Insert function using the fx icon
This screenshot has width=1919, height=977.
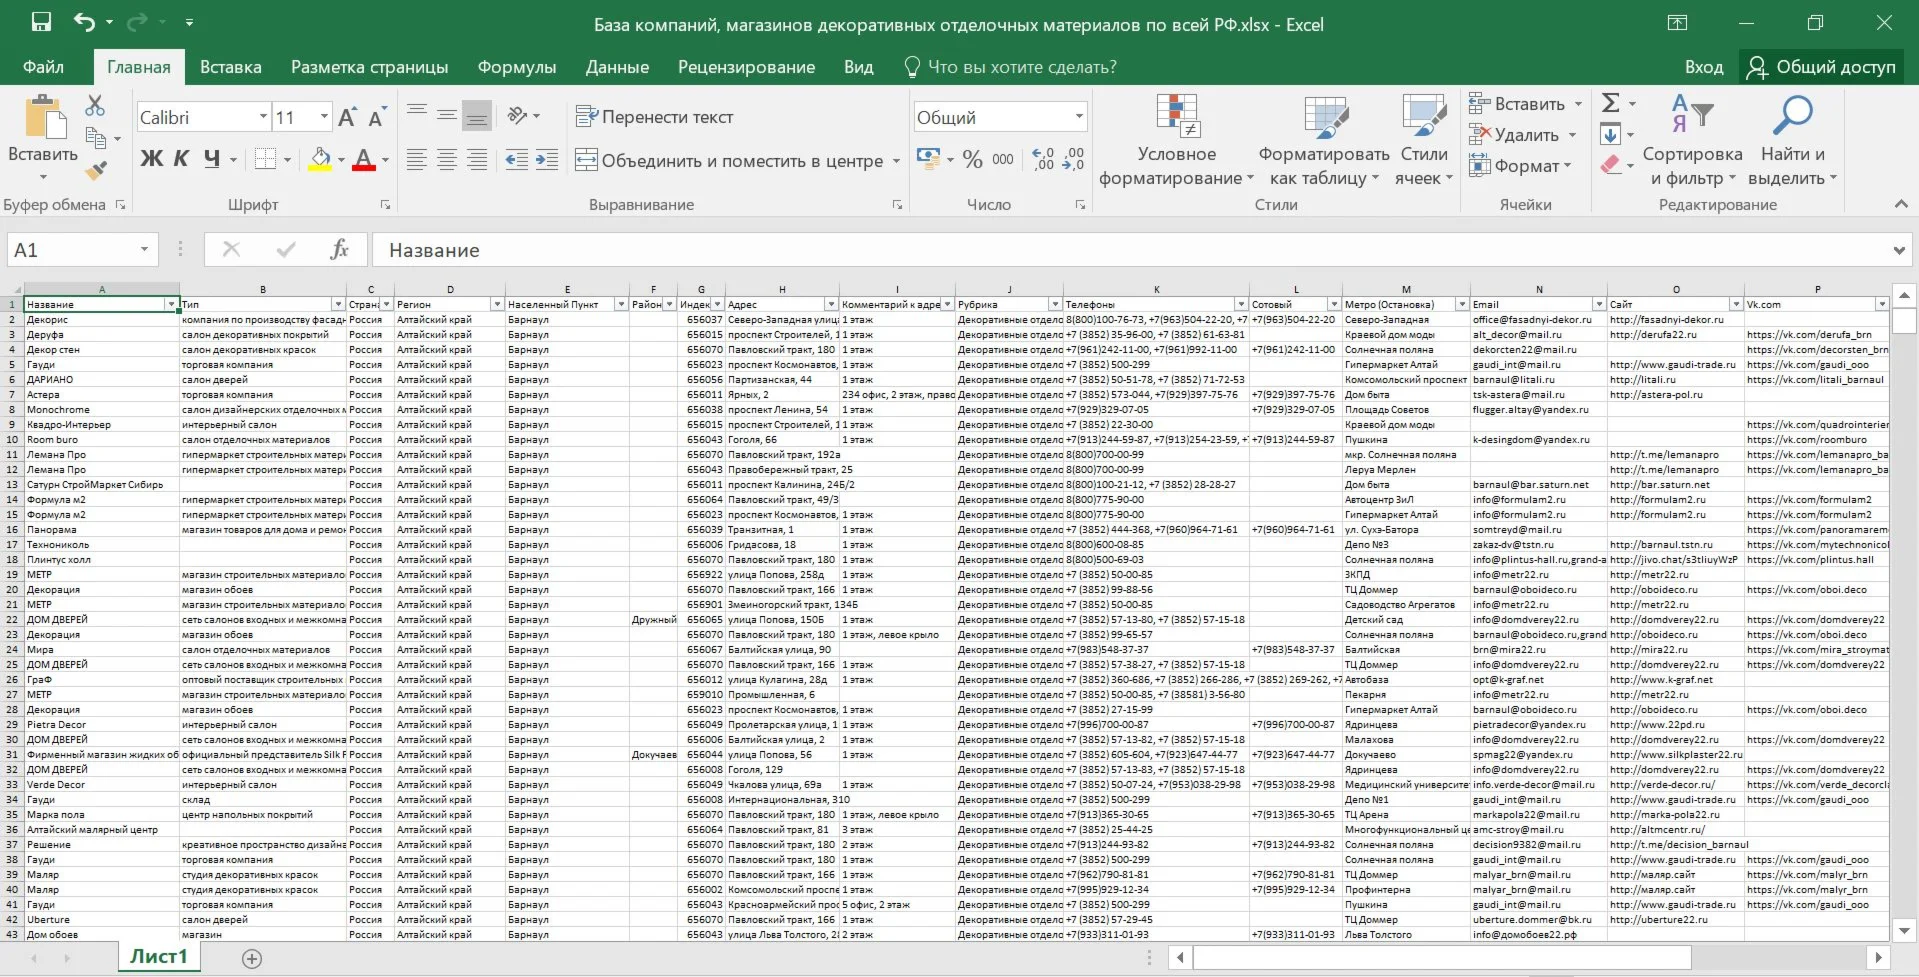(x=339, y=249)
